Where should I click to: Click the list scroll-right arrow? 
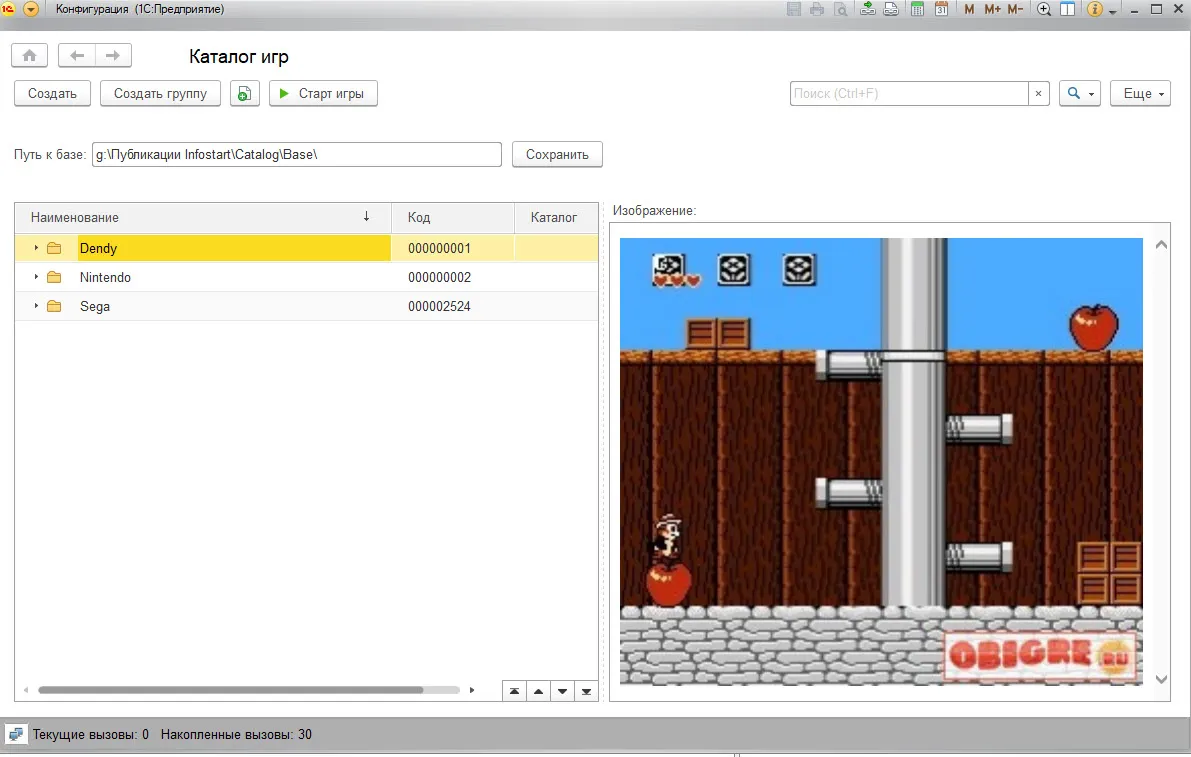[x=472, y=690]
